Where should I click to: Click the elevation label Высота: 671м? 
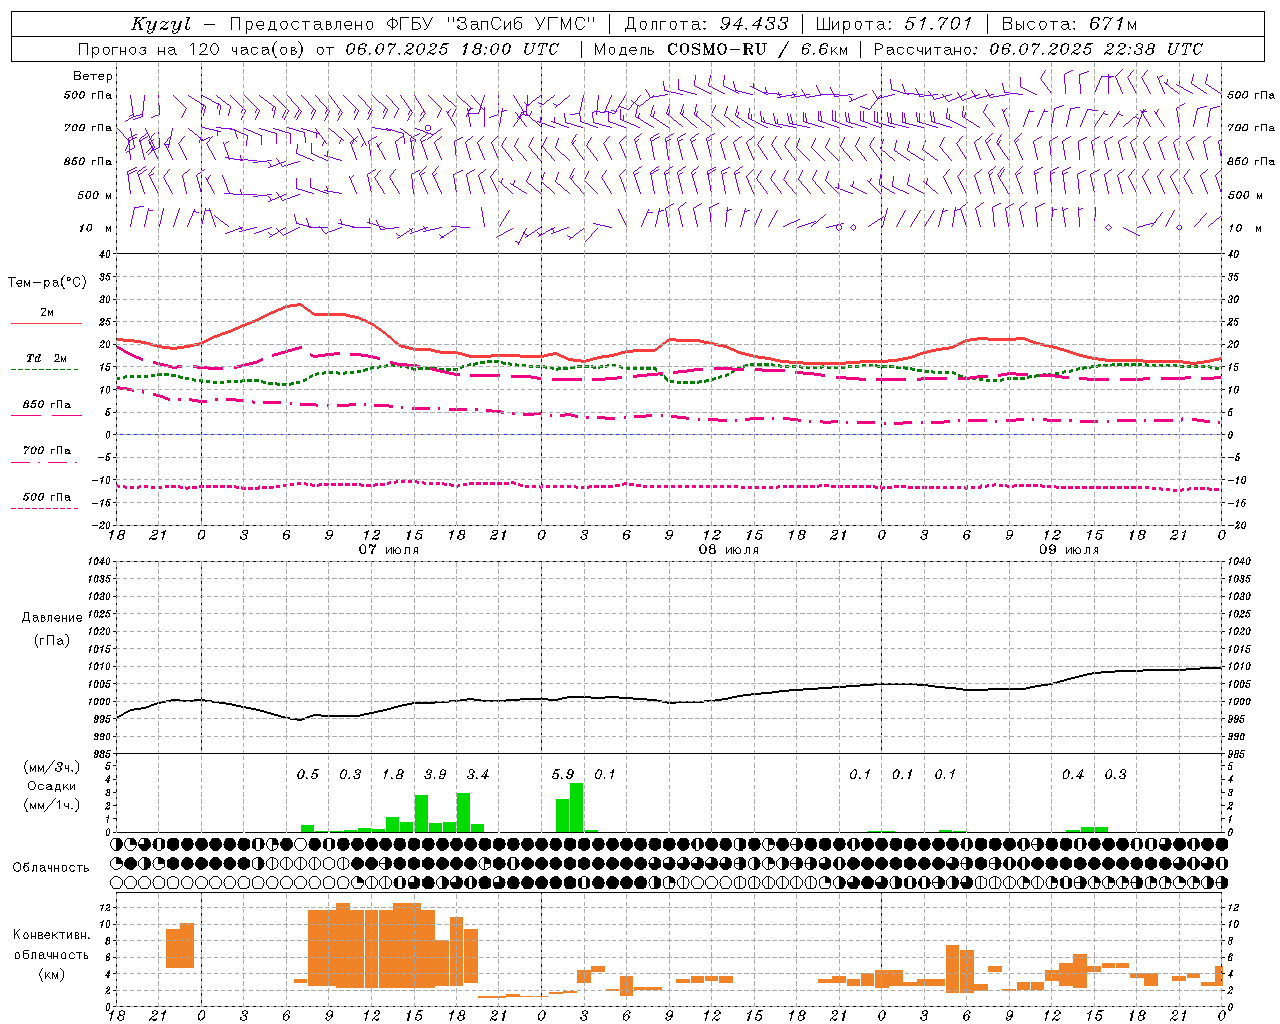1069,24
